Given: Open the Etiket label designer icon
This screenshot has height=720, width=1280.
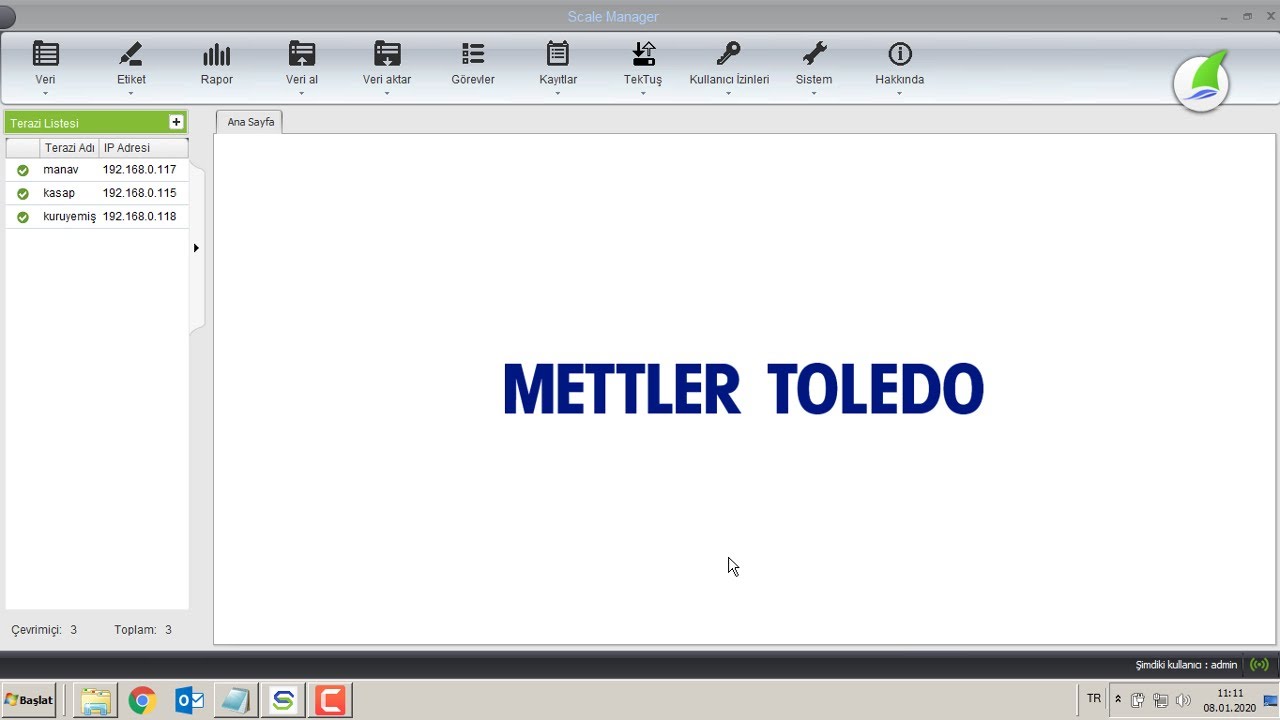Looking at the screenshot, I should (x=131, y=54).
